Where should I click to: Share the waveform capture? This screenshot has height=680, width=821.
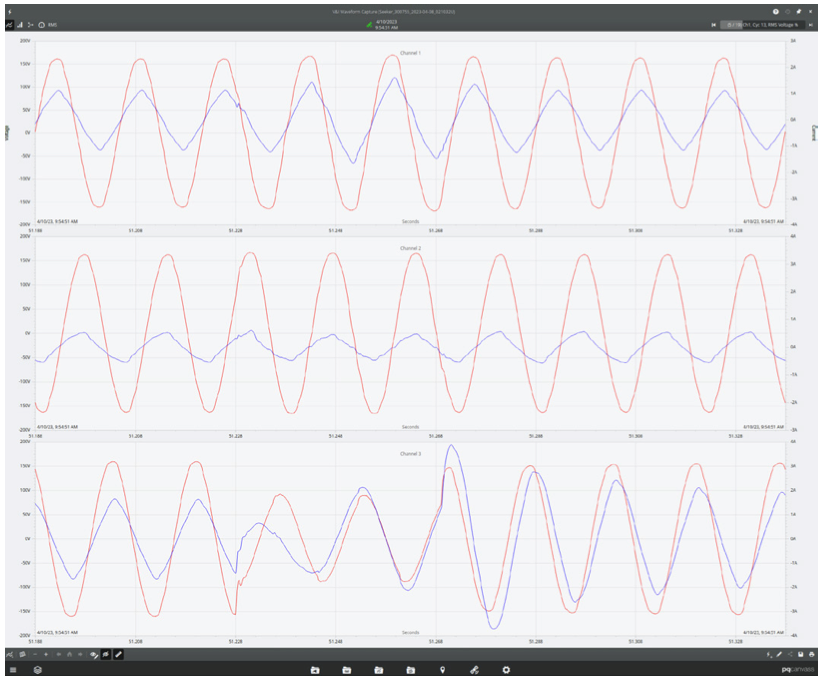pos(790,654)
